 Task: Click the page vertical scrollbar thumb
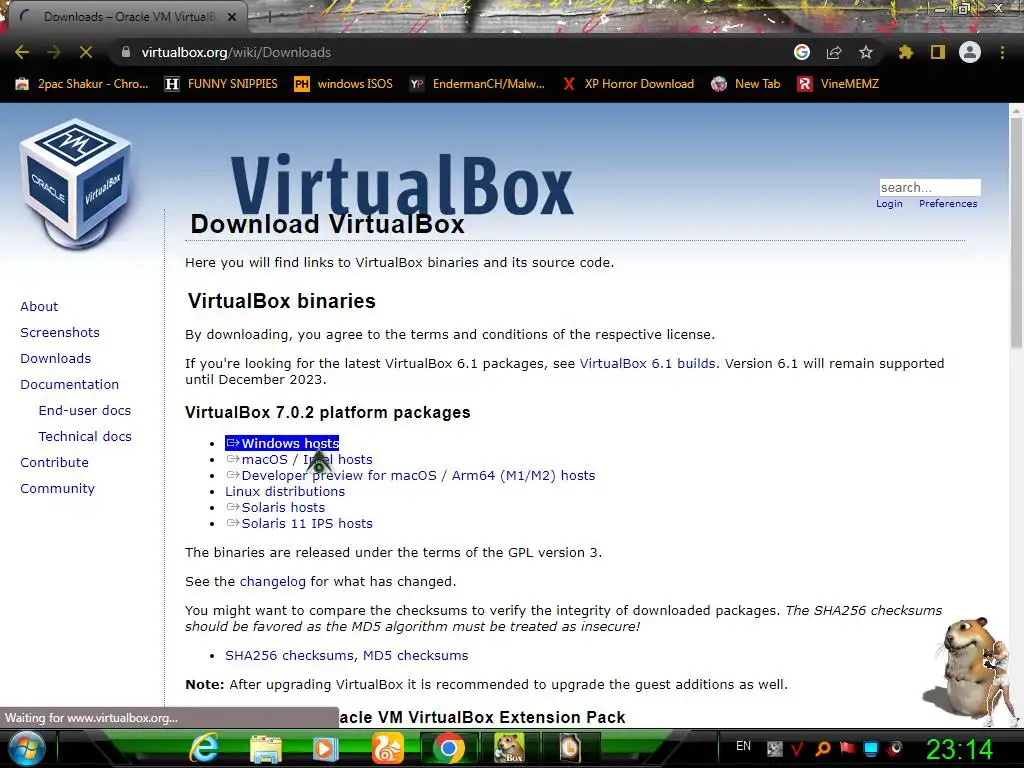tap(1016, 232)
